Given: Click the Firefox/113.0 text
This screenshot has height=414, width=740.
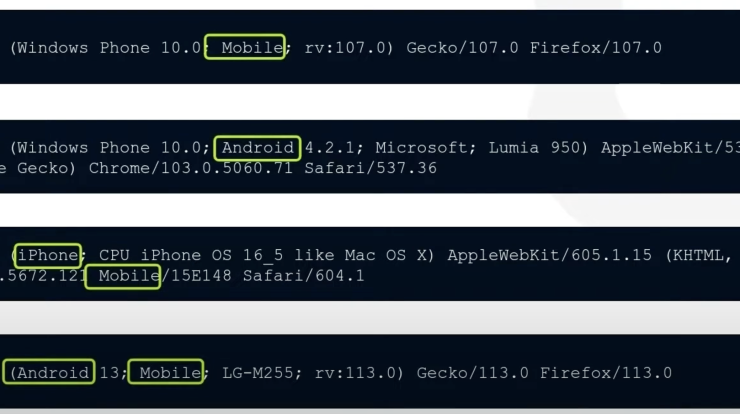Looking at the screenshot, I should click(x=606, y=373).
